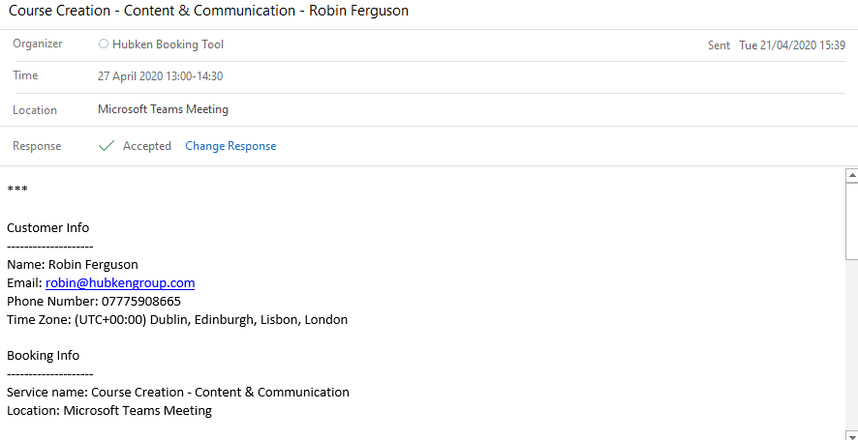Click the Service name line in body

(x=178, y=392)
